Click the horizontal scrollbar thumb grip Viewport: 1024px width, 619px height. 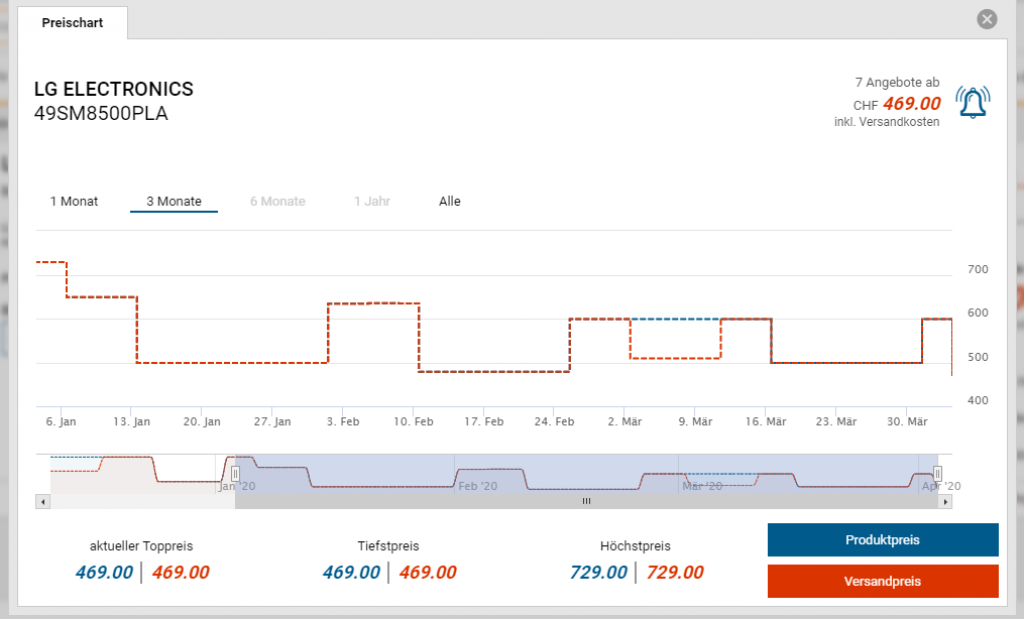587,501
